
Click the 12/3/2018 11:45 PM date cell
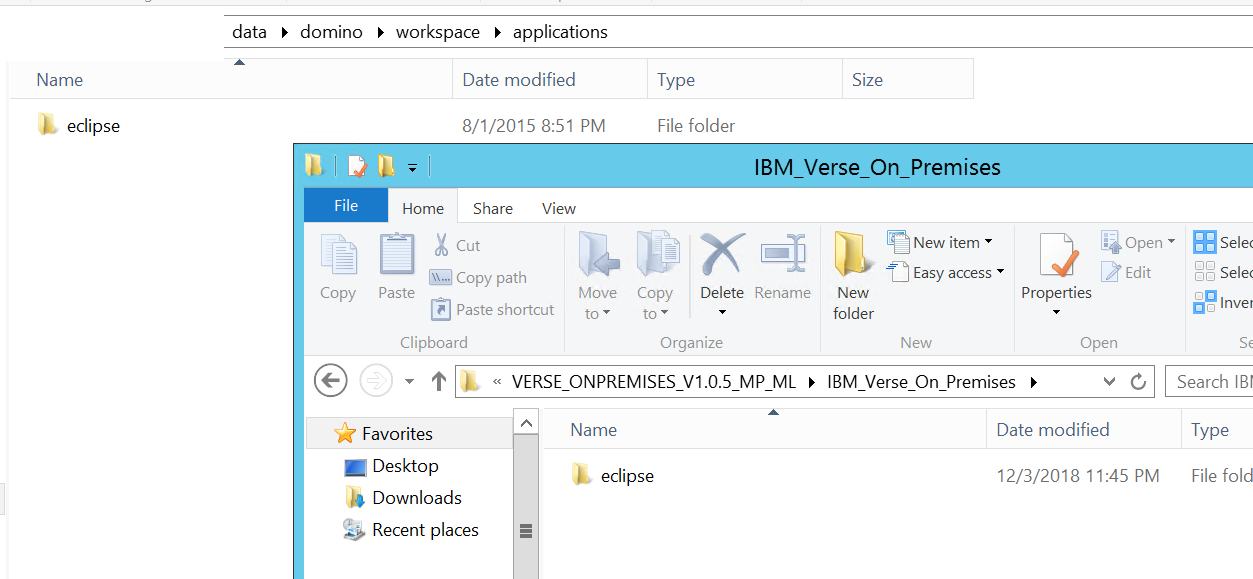point(1078,476)
